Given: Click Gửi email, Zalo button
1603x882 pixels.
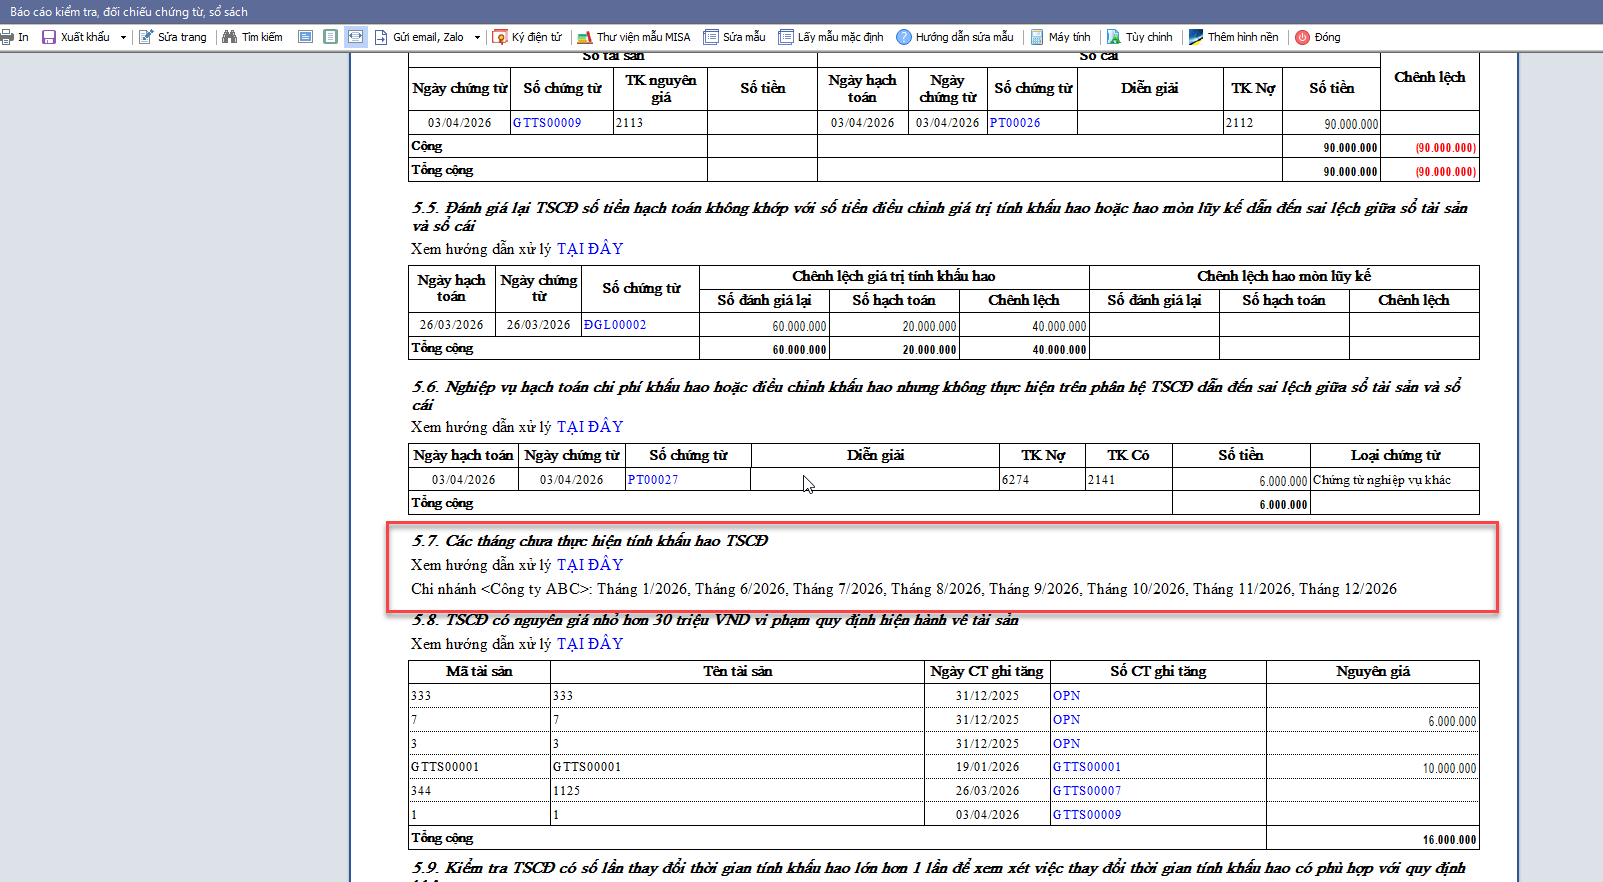Looking at the screenshot, I should click(419, 37).
